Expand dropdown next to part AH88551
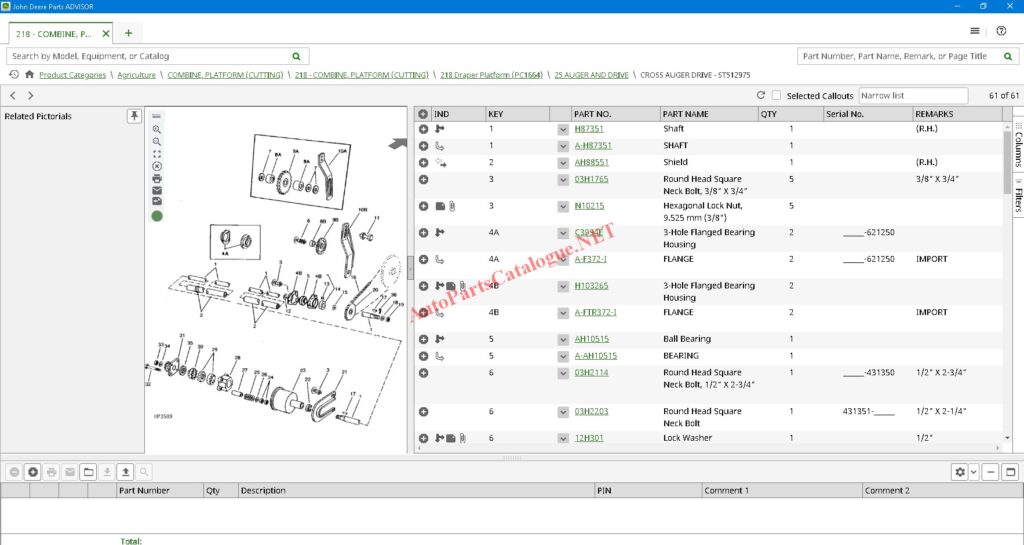 (563, 163)
